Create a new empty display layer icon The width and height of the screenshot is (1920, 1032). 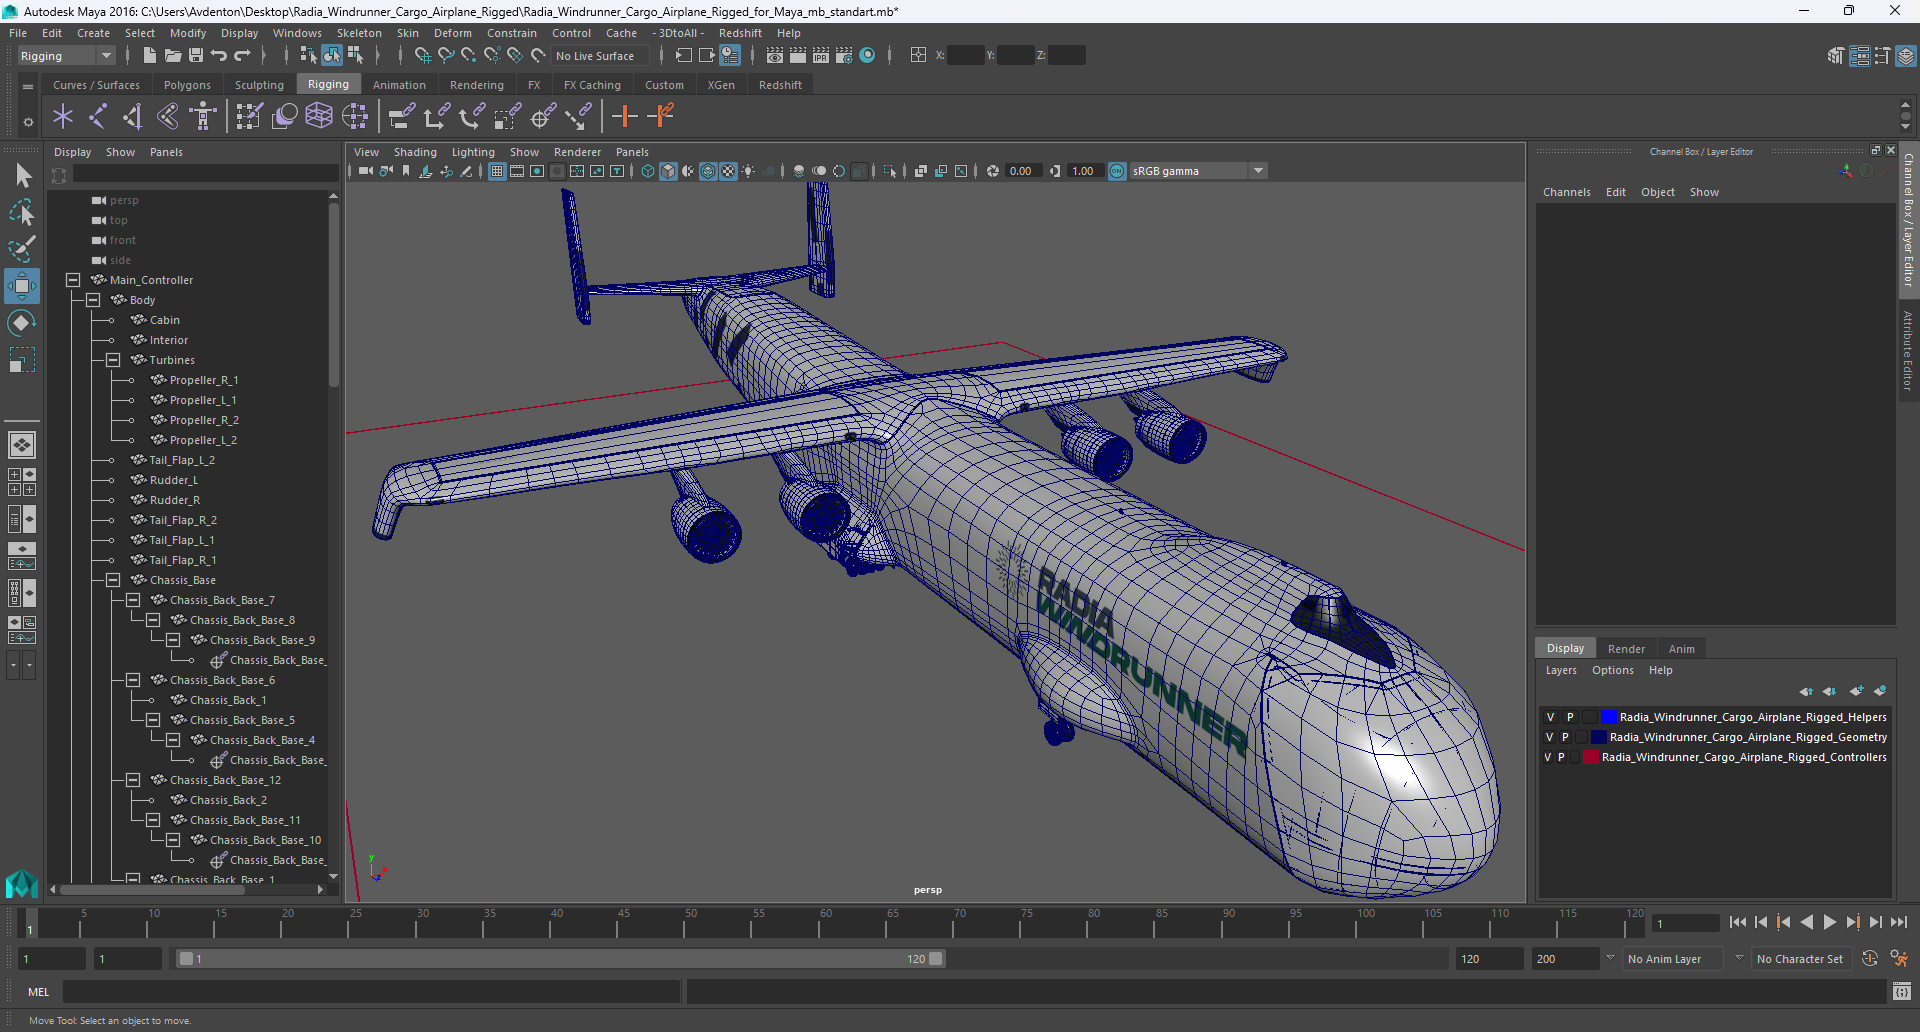[1856, 691]
